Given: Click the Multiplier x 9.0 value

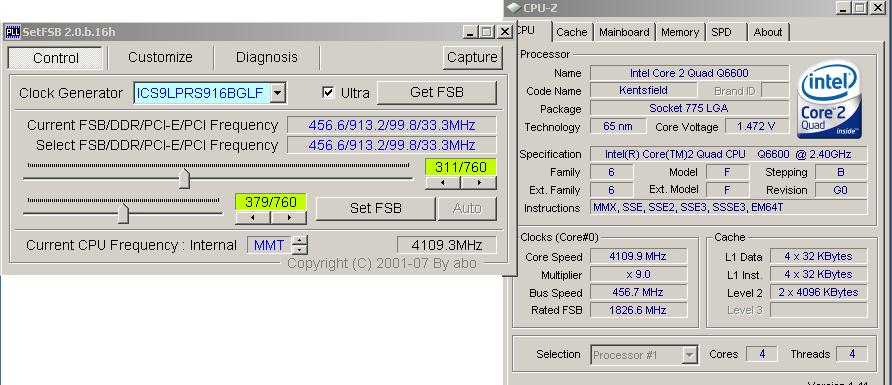Looking at the screenshot, I should (638, 275).
